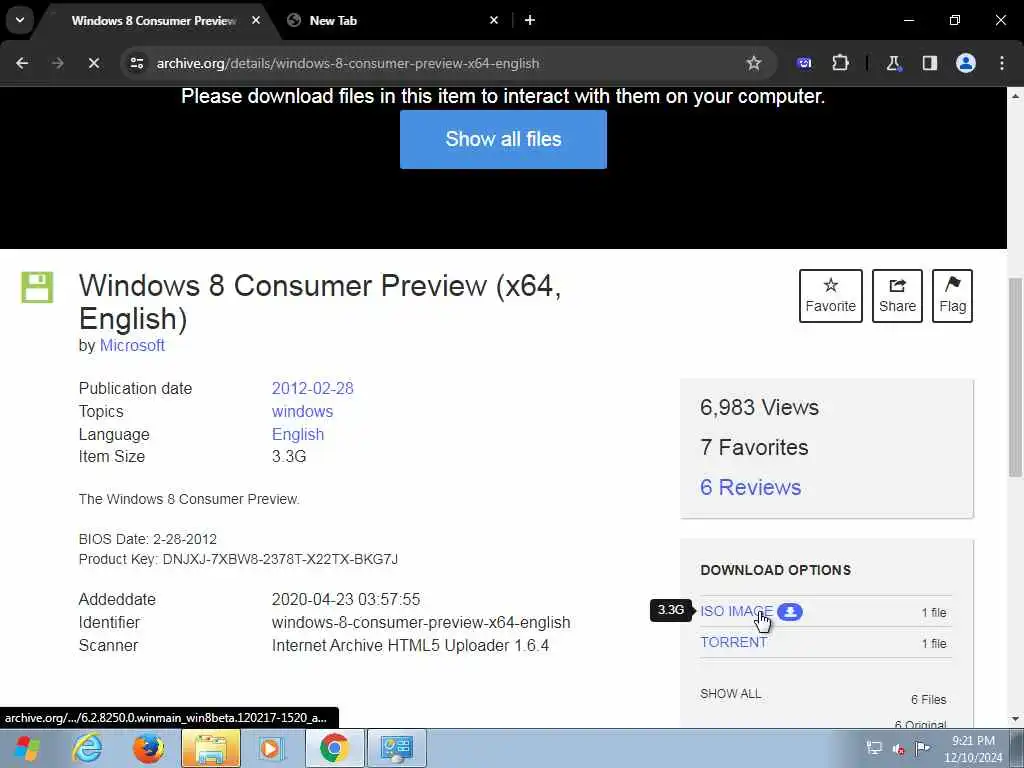Open publication date 2012-02-28 link

(x=312, y=388)
